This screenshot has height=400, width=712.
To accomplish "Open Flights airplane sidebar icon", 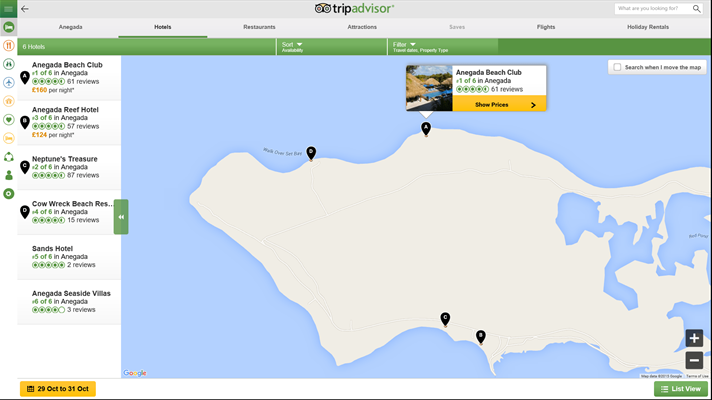I will tap(9, 82).
